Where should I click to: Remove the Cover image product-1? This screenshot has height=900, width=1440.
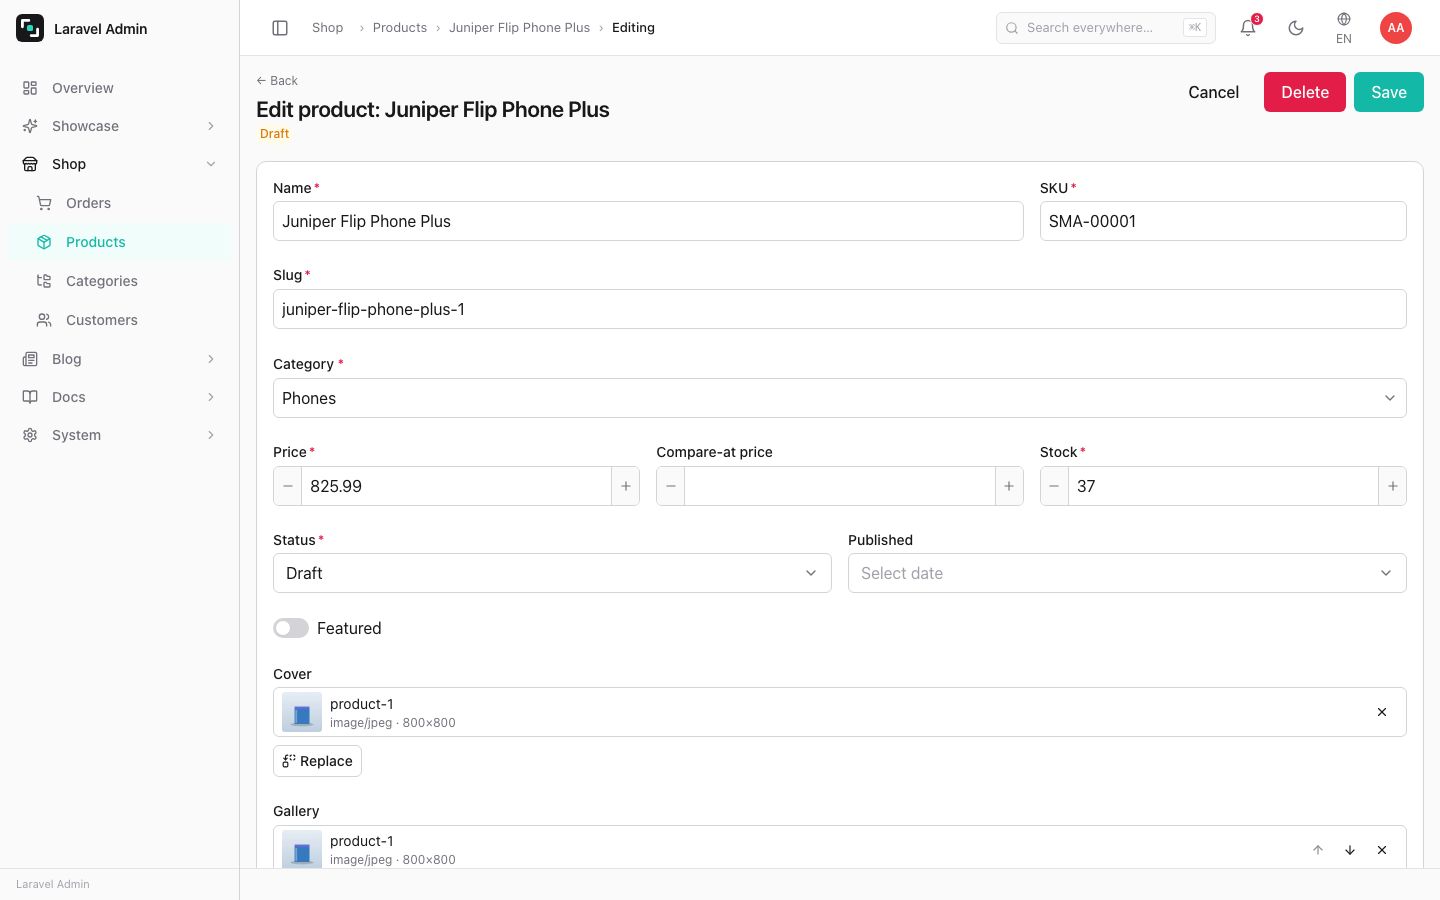(x=1382, y=712)
